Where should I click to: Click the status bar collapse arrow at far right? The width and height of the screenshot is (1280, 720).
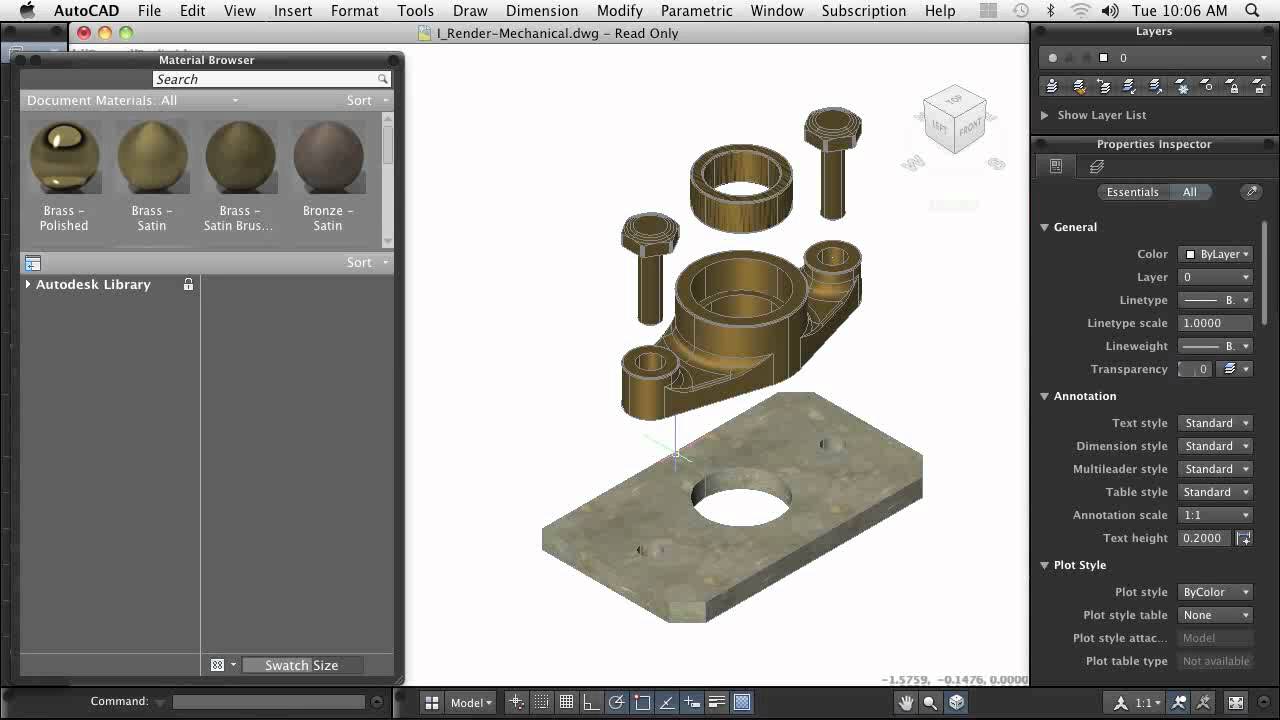(1264, 702)
